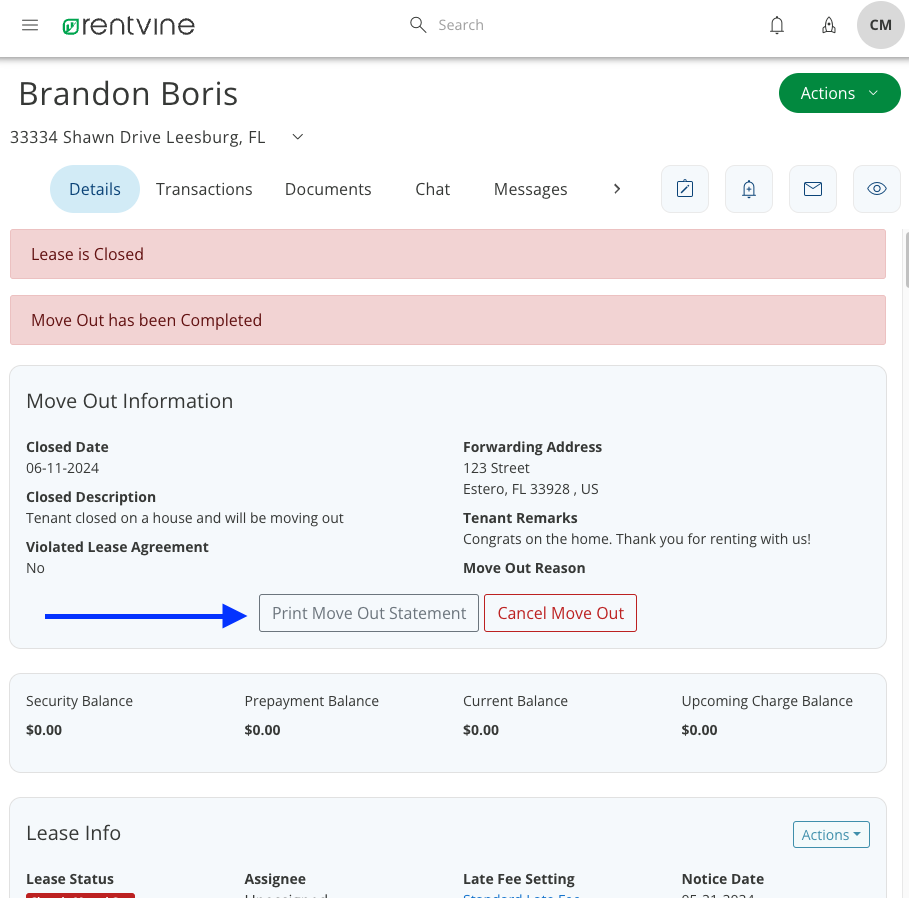The height and width of the screenshot is (898, 909).
Task: Click Print Move Out Statement button
Action: click(x=369, y=613)
